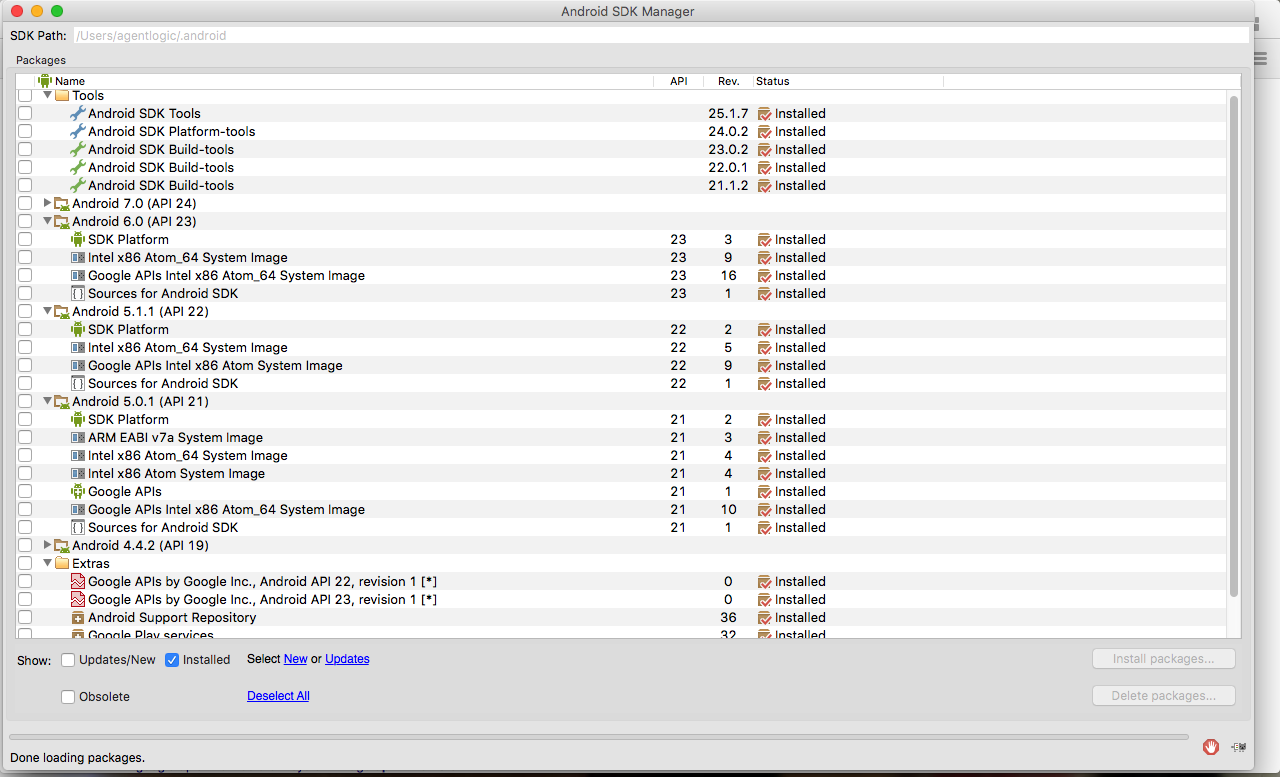Tick the Google APIs Intel x86 Atom_64 checkbox, API 23
The width and height of the screenshot is (1280, 777).
[x=25, y=275]
